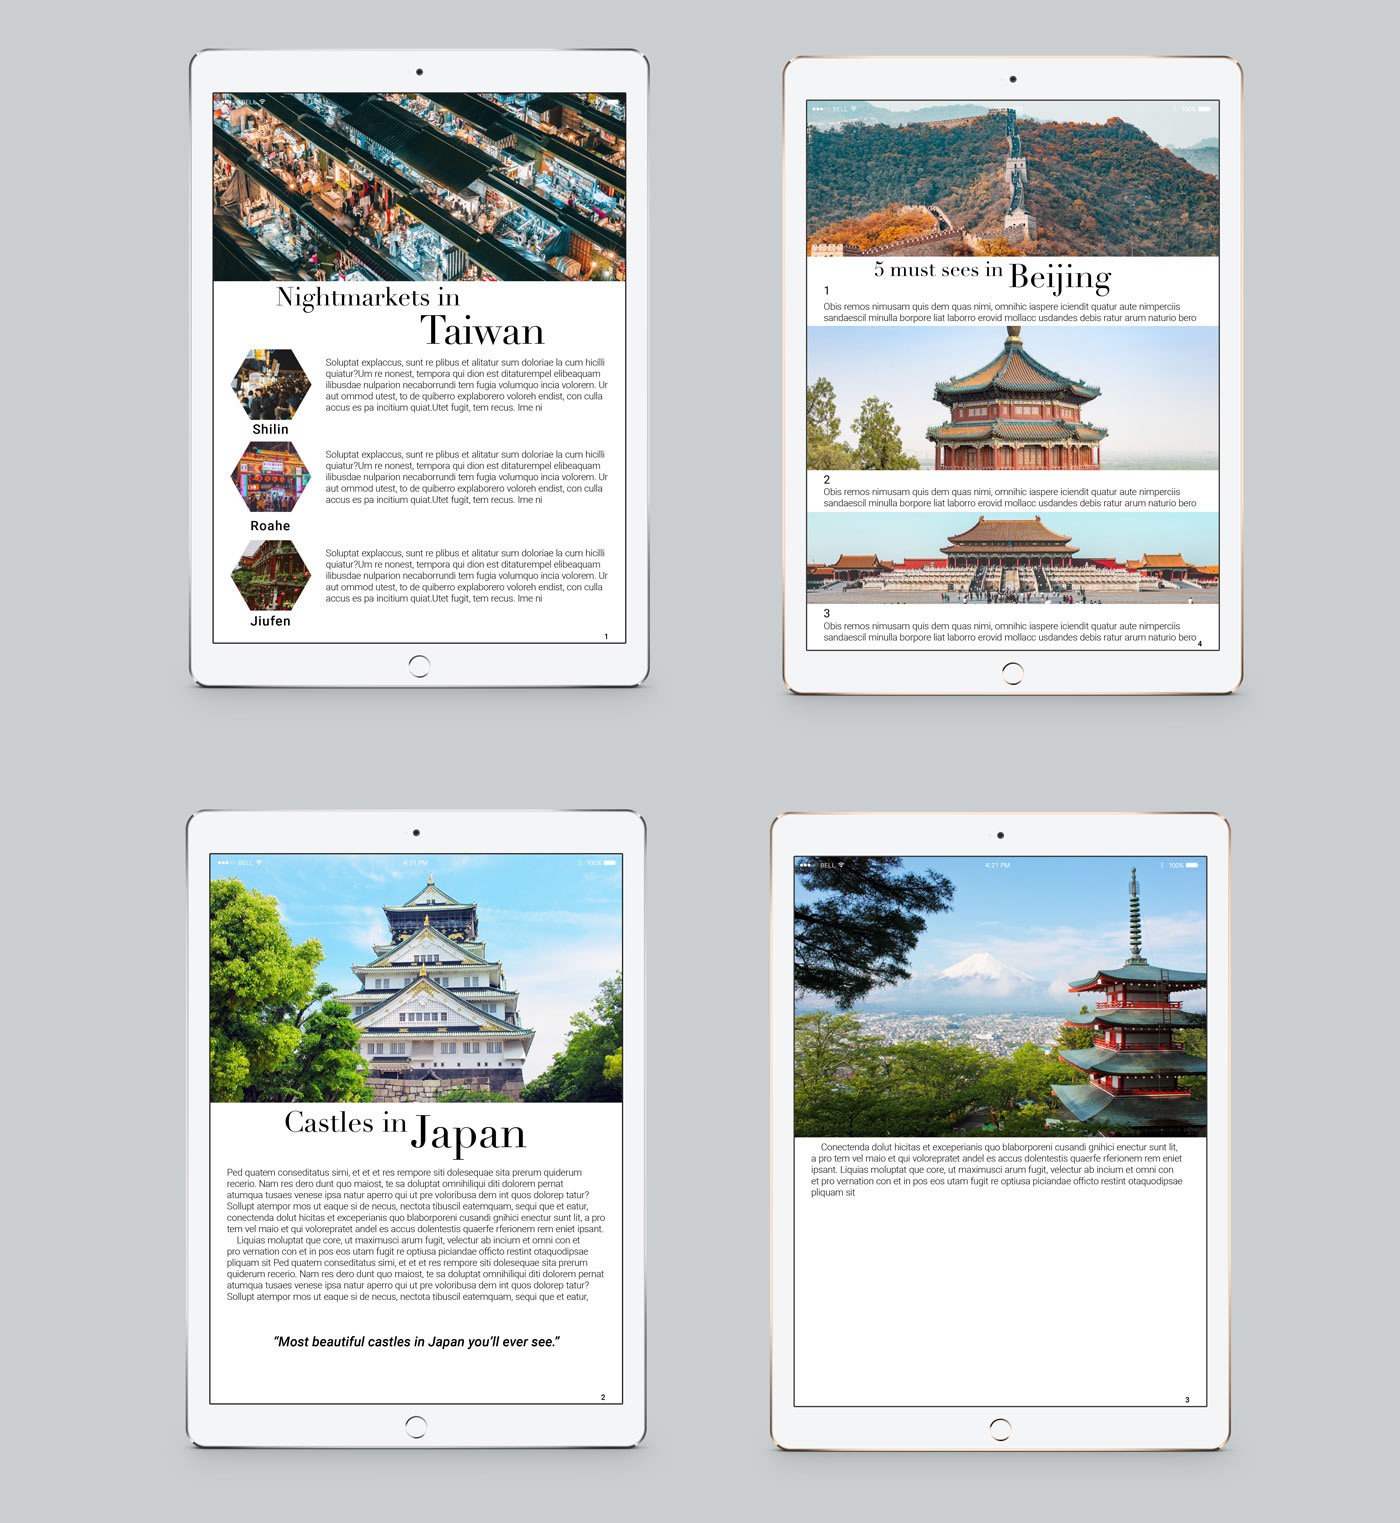
Task: Select the Mount Fuji and pagoda photo
Action: coord(1000,996)
